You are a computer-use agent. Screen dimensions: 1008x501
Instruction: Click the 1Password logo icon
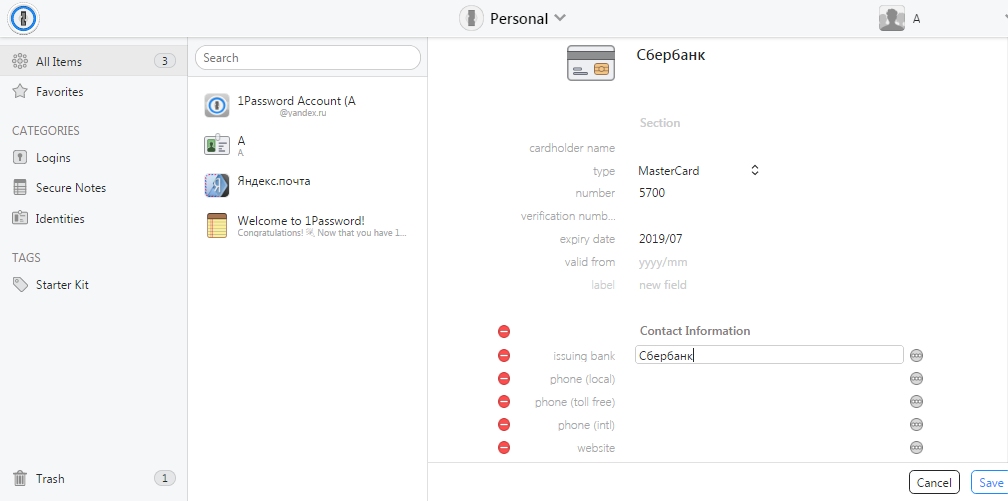(x=24, y=18)
